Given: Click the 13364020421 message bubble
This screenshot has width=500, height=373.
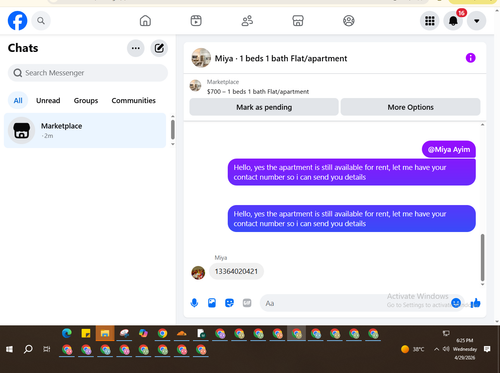Looking at the screenshot, I should click(236, 271).
